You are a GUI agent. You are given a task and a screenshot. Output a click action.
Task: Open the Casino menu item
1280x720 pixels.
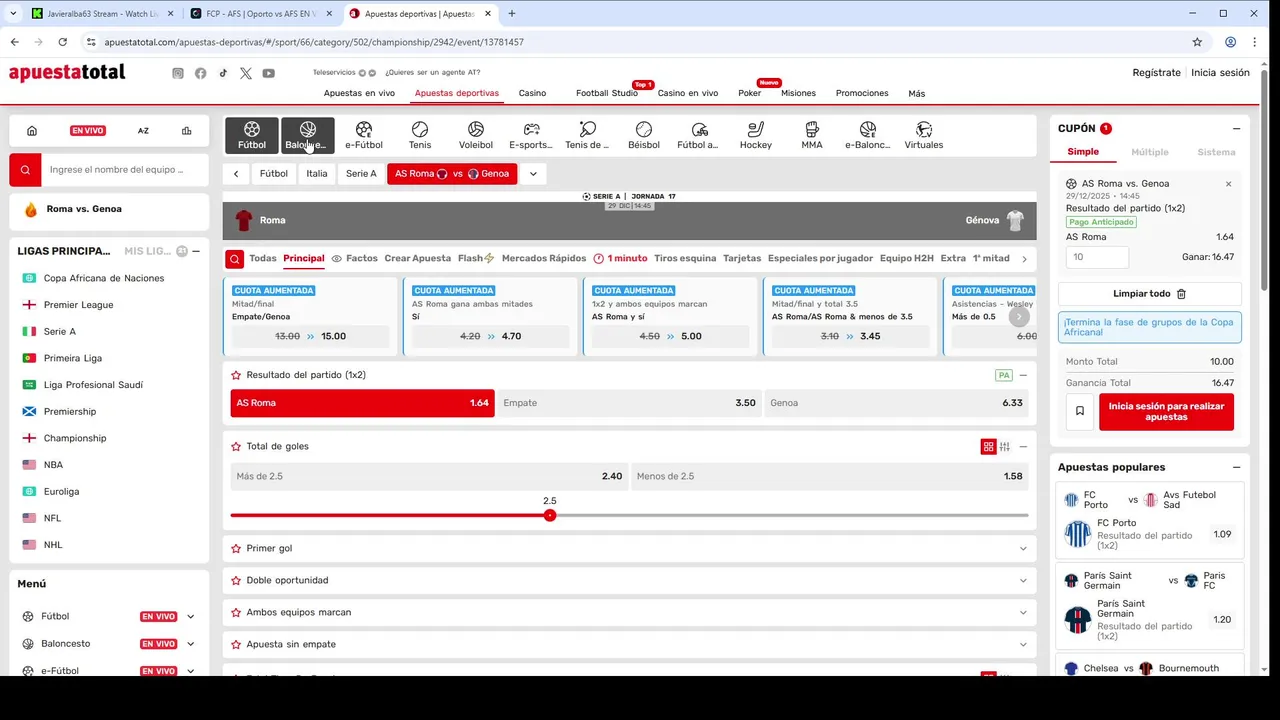[532, 93]
